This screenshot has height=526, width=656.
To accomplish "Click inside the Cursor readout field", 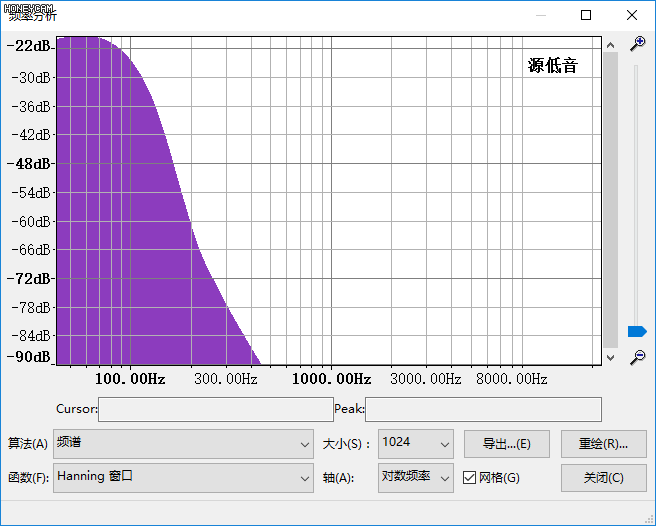I will (216, 409).
